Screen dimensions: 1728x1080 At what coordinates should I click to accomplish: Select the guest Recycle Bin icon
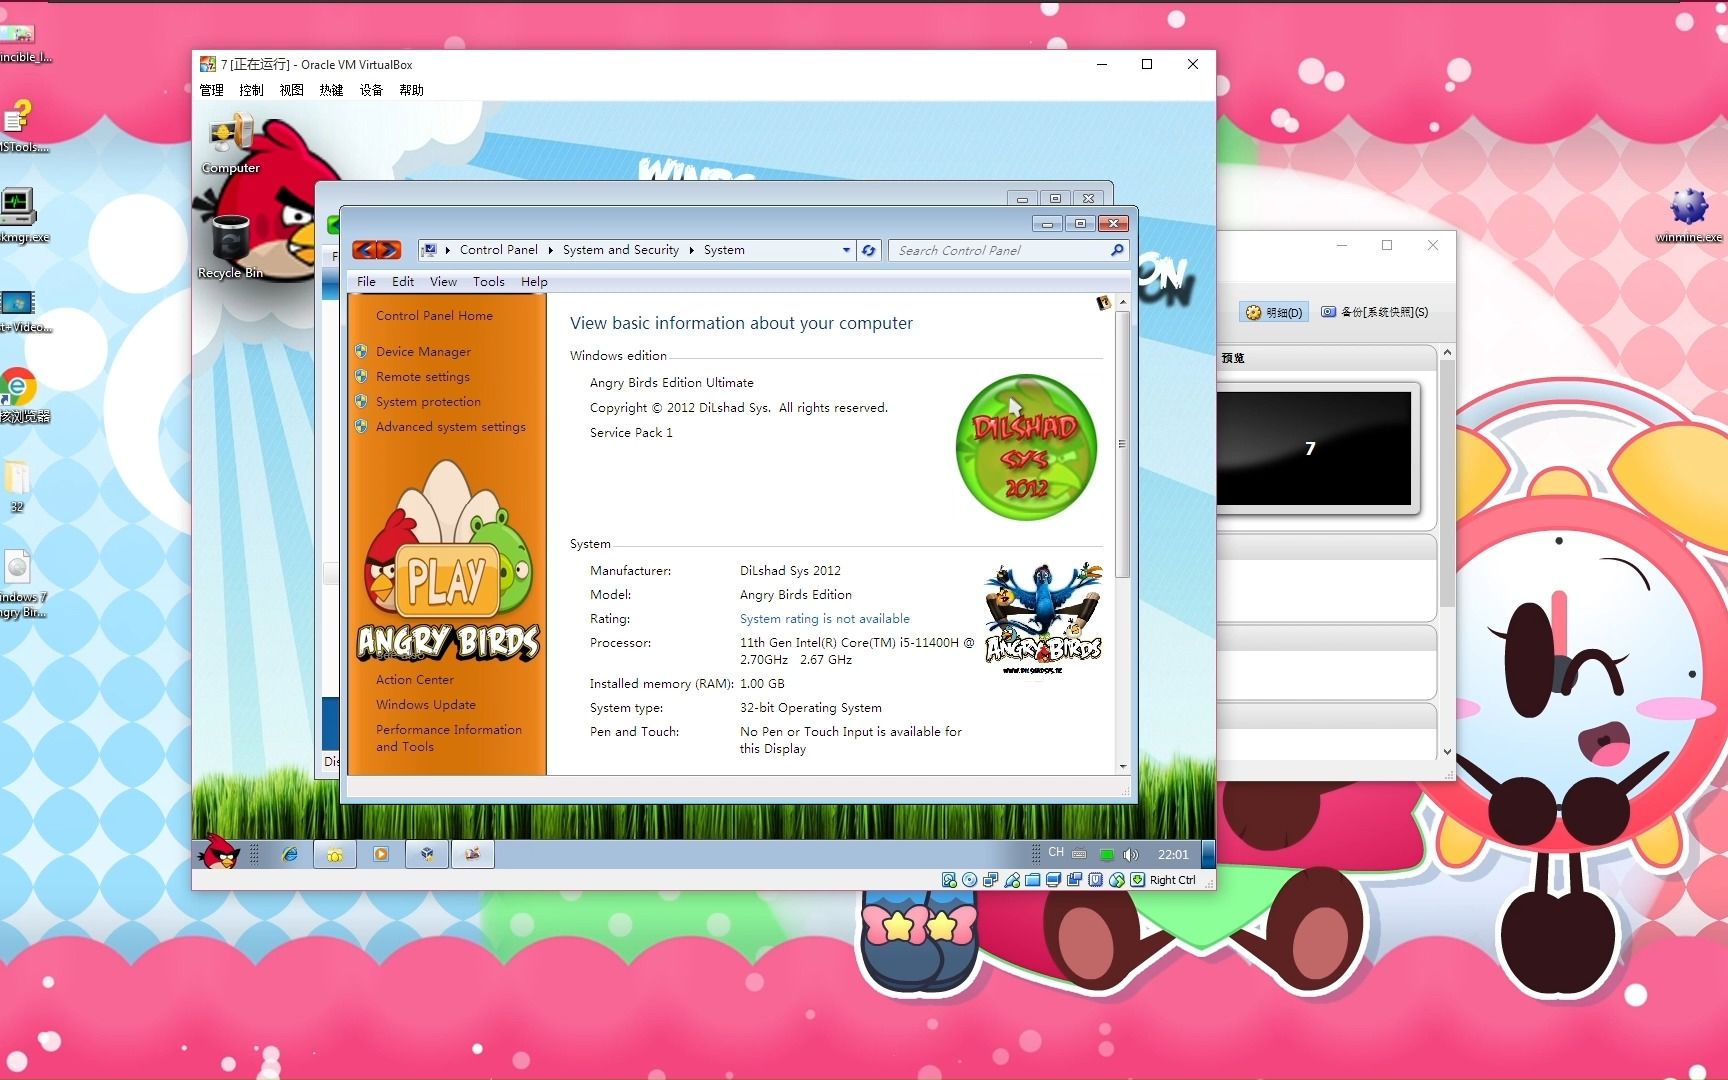click(x=231, y=246)
